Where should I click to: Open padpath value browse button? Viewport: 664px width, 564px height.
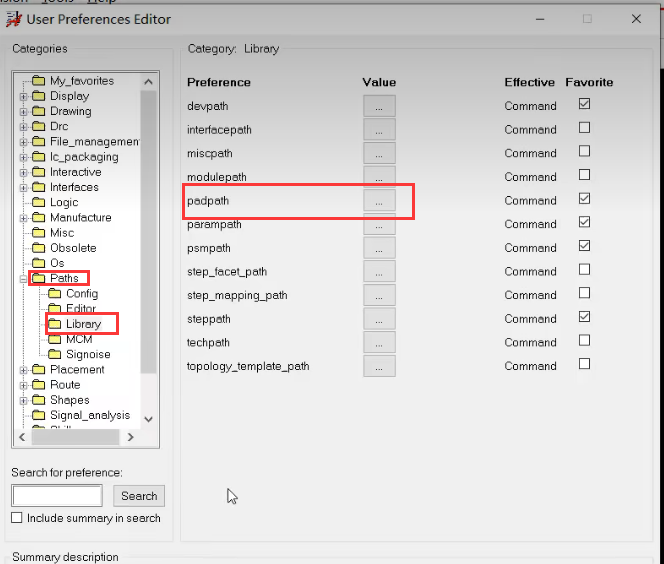click(x=379, y=200)
